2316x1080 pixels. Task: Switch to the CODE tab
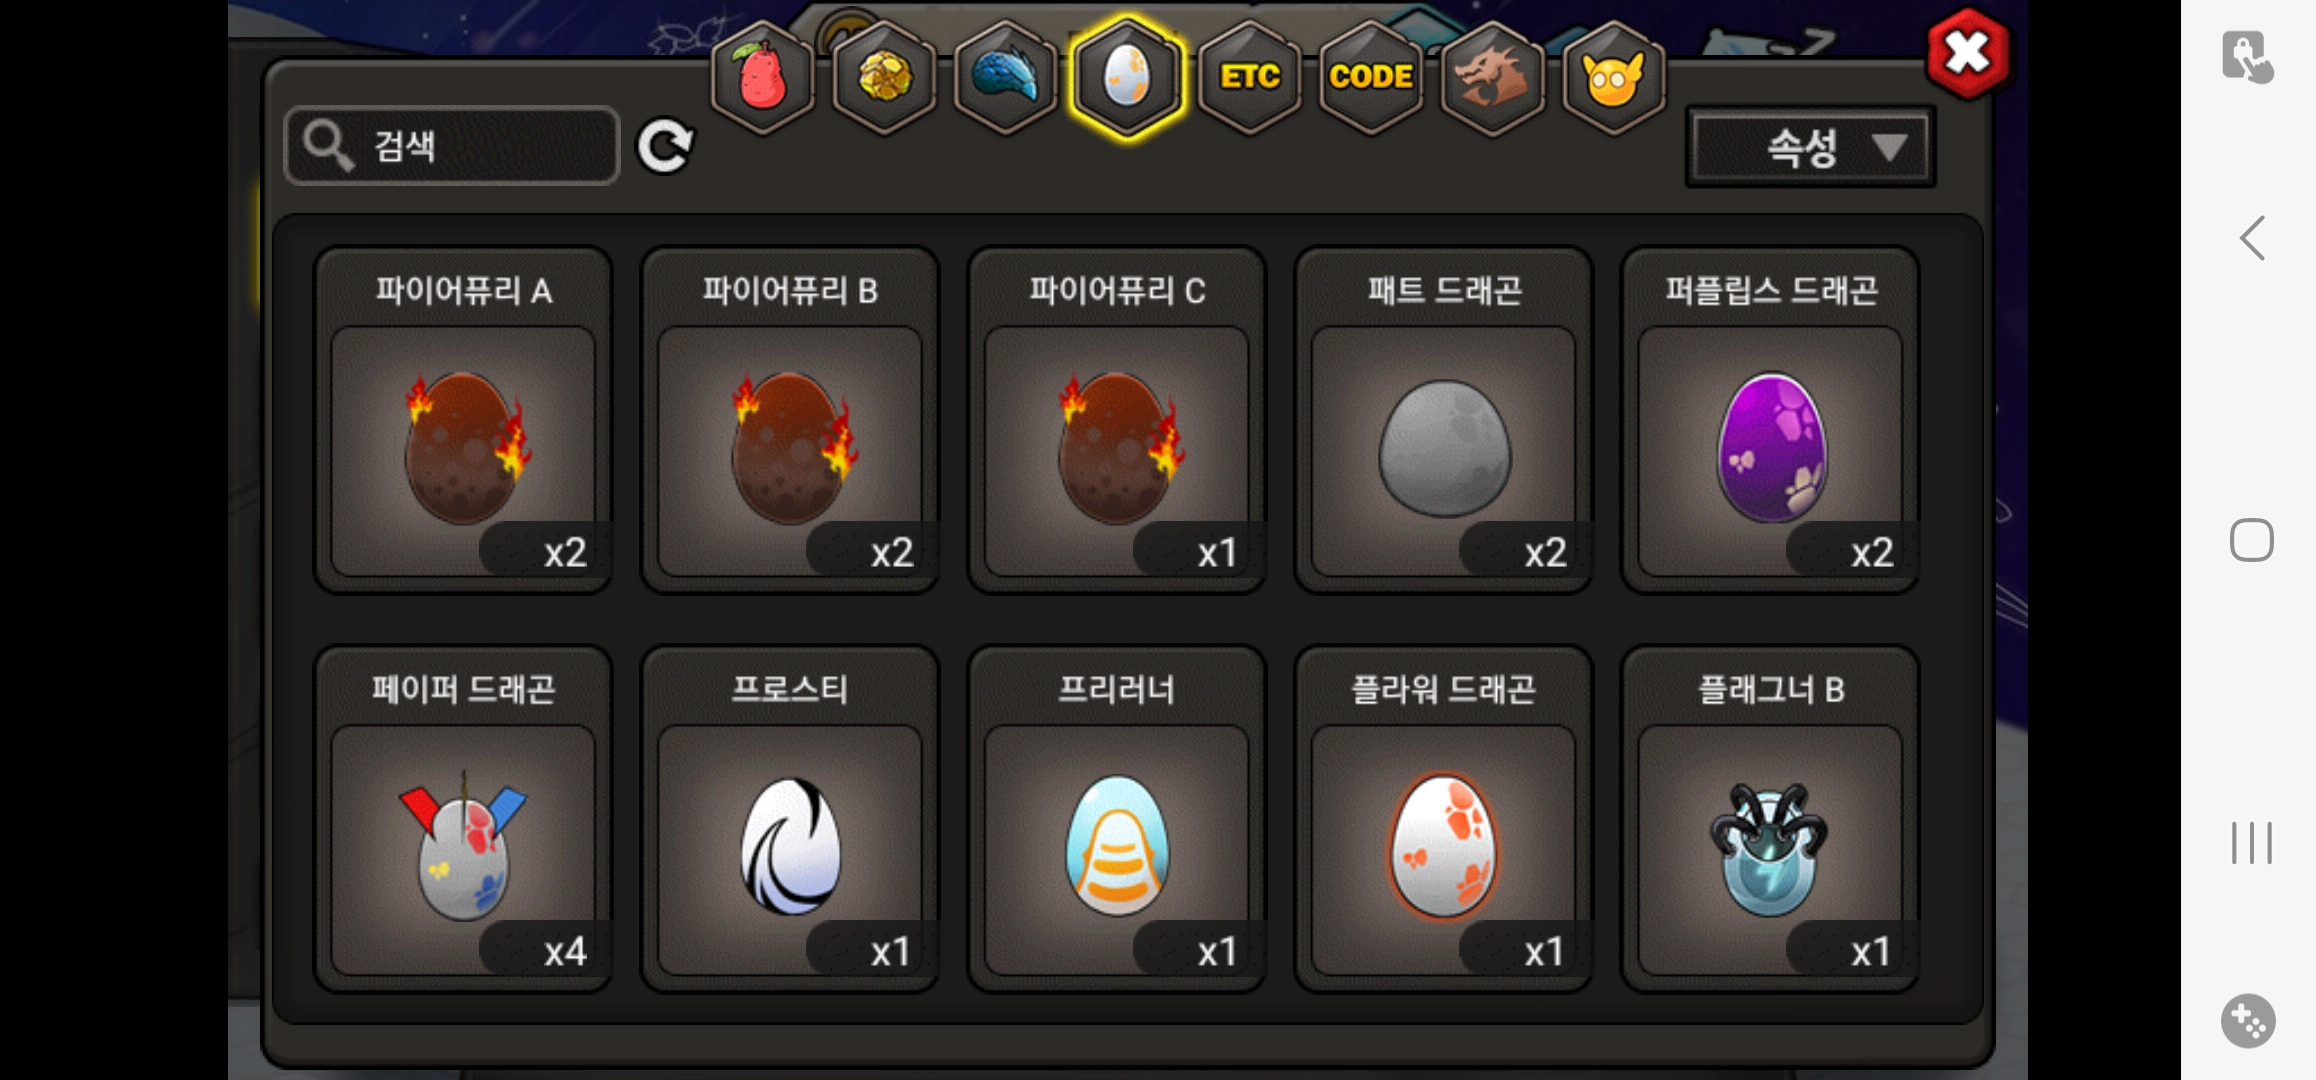(x=1371, y=77)
